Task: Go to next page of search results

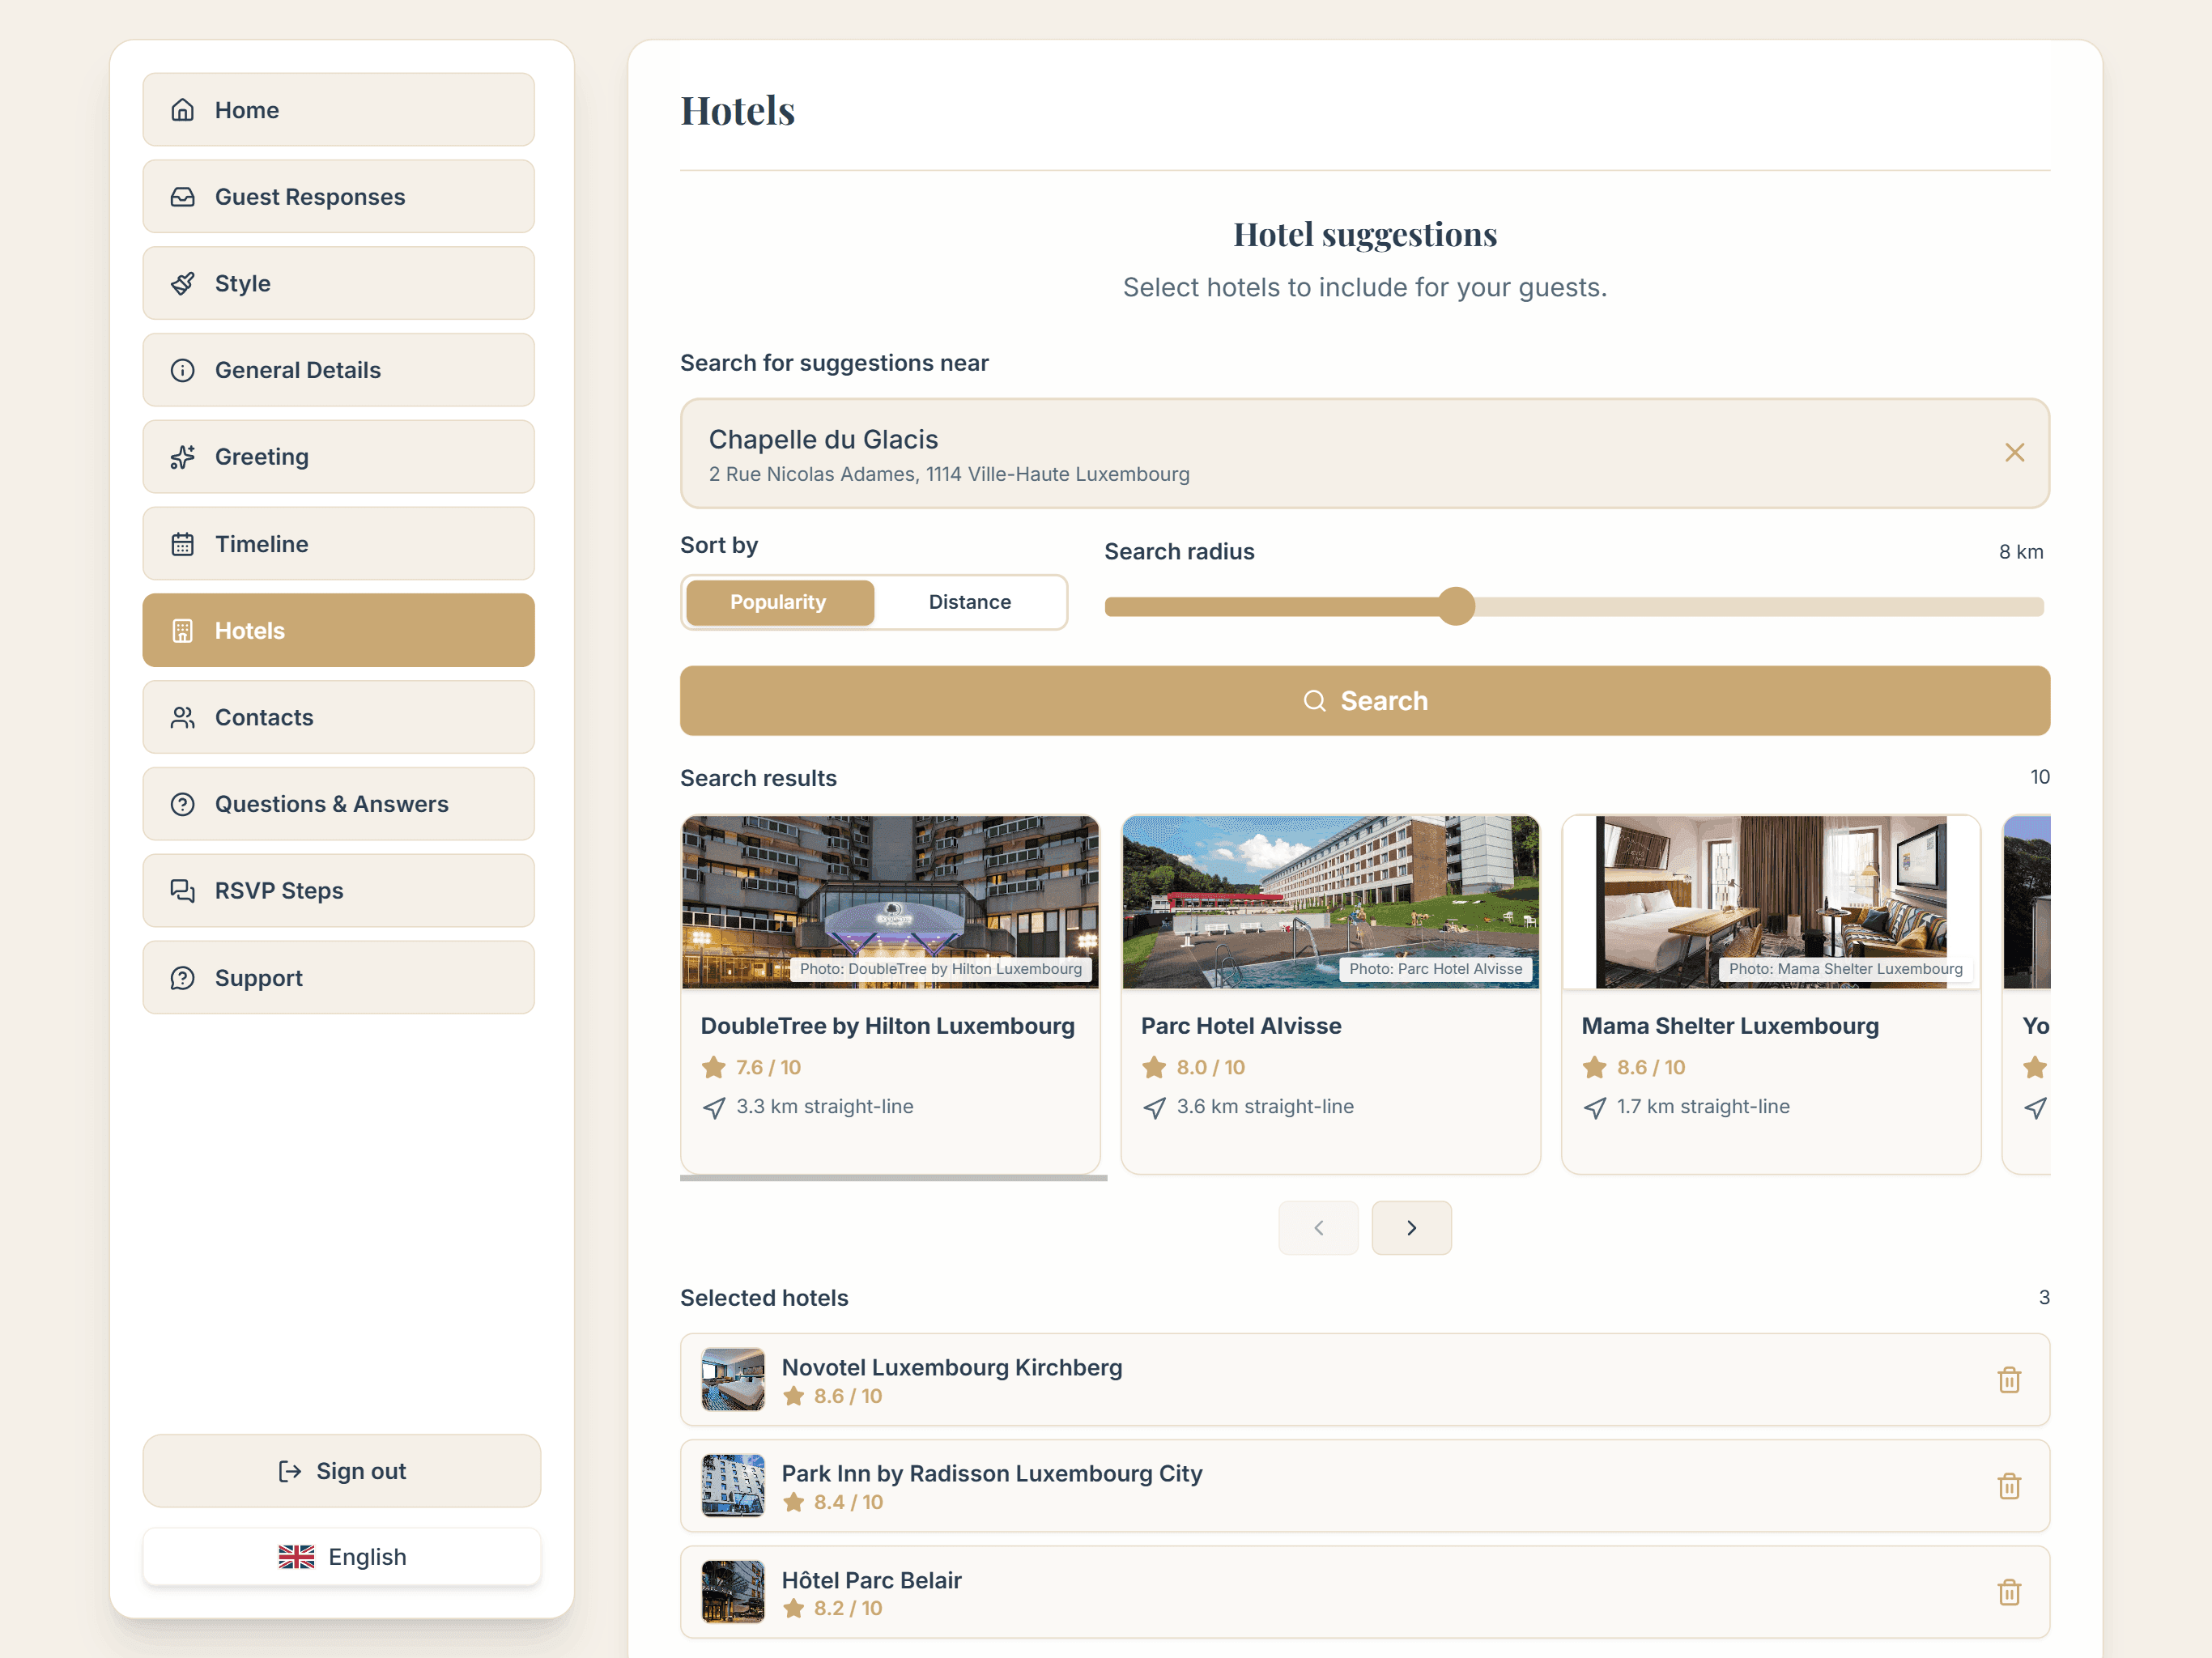Action: [1411, 1228]
